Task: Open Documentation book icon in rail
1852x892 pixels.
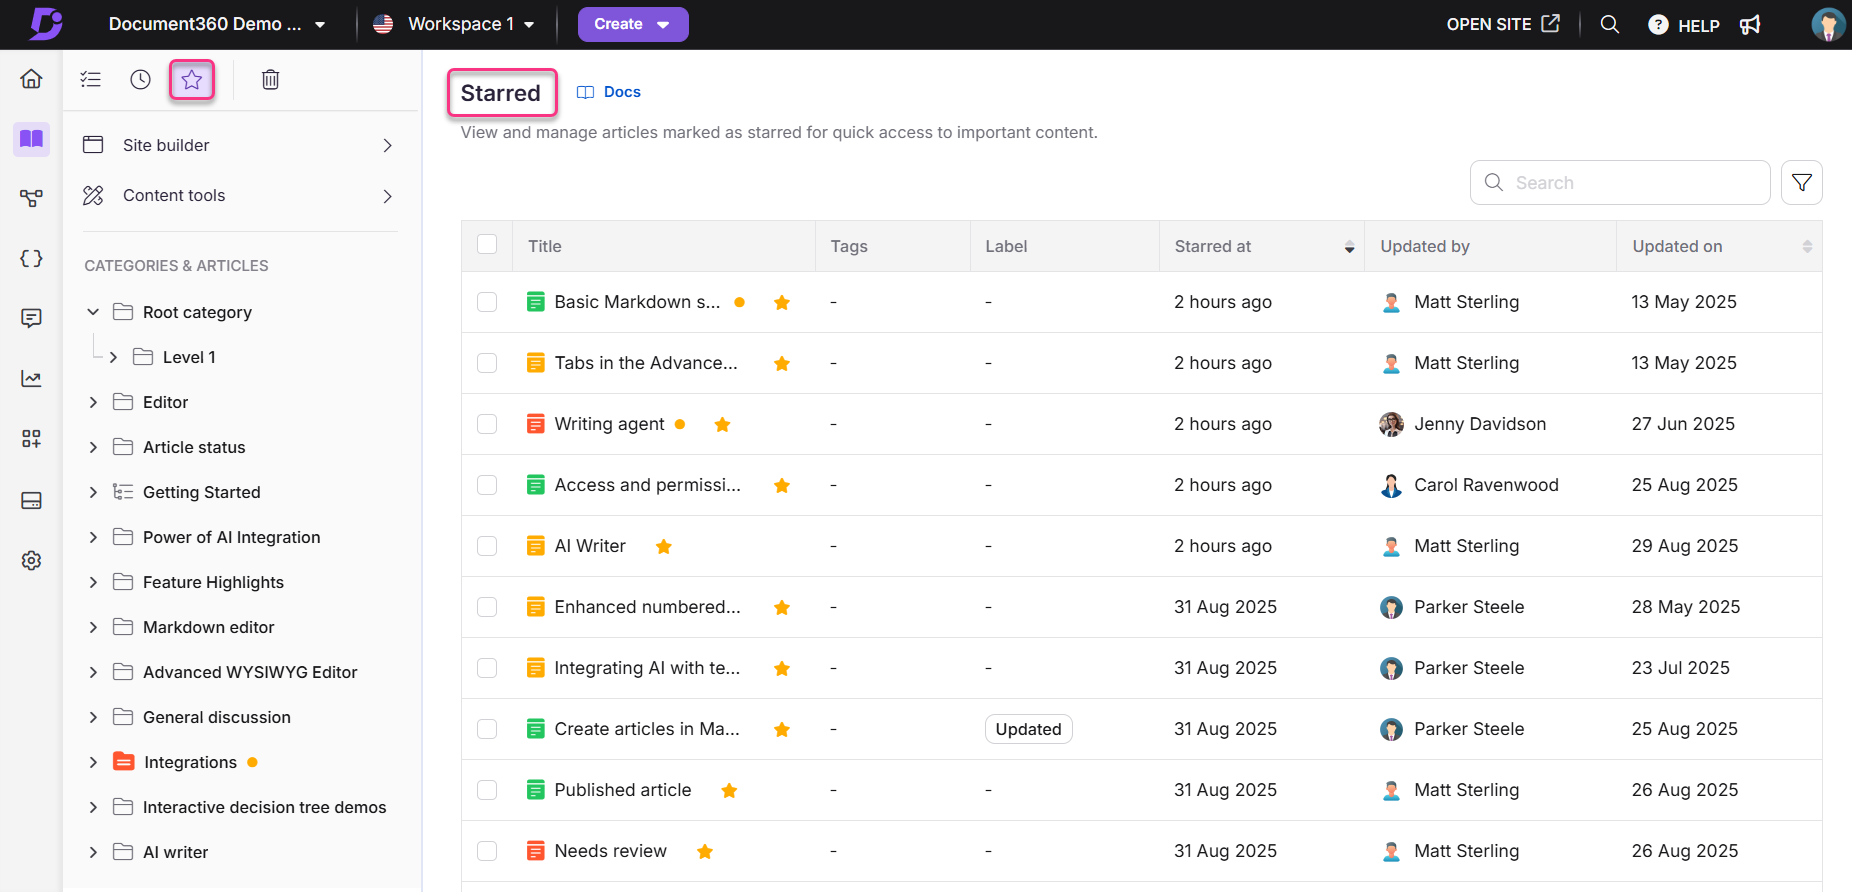Action: (31, 139)
